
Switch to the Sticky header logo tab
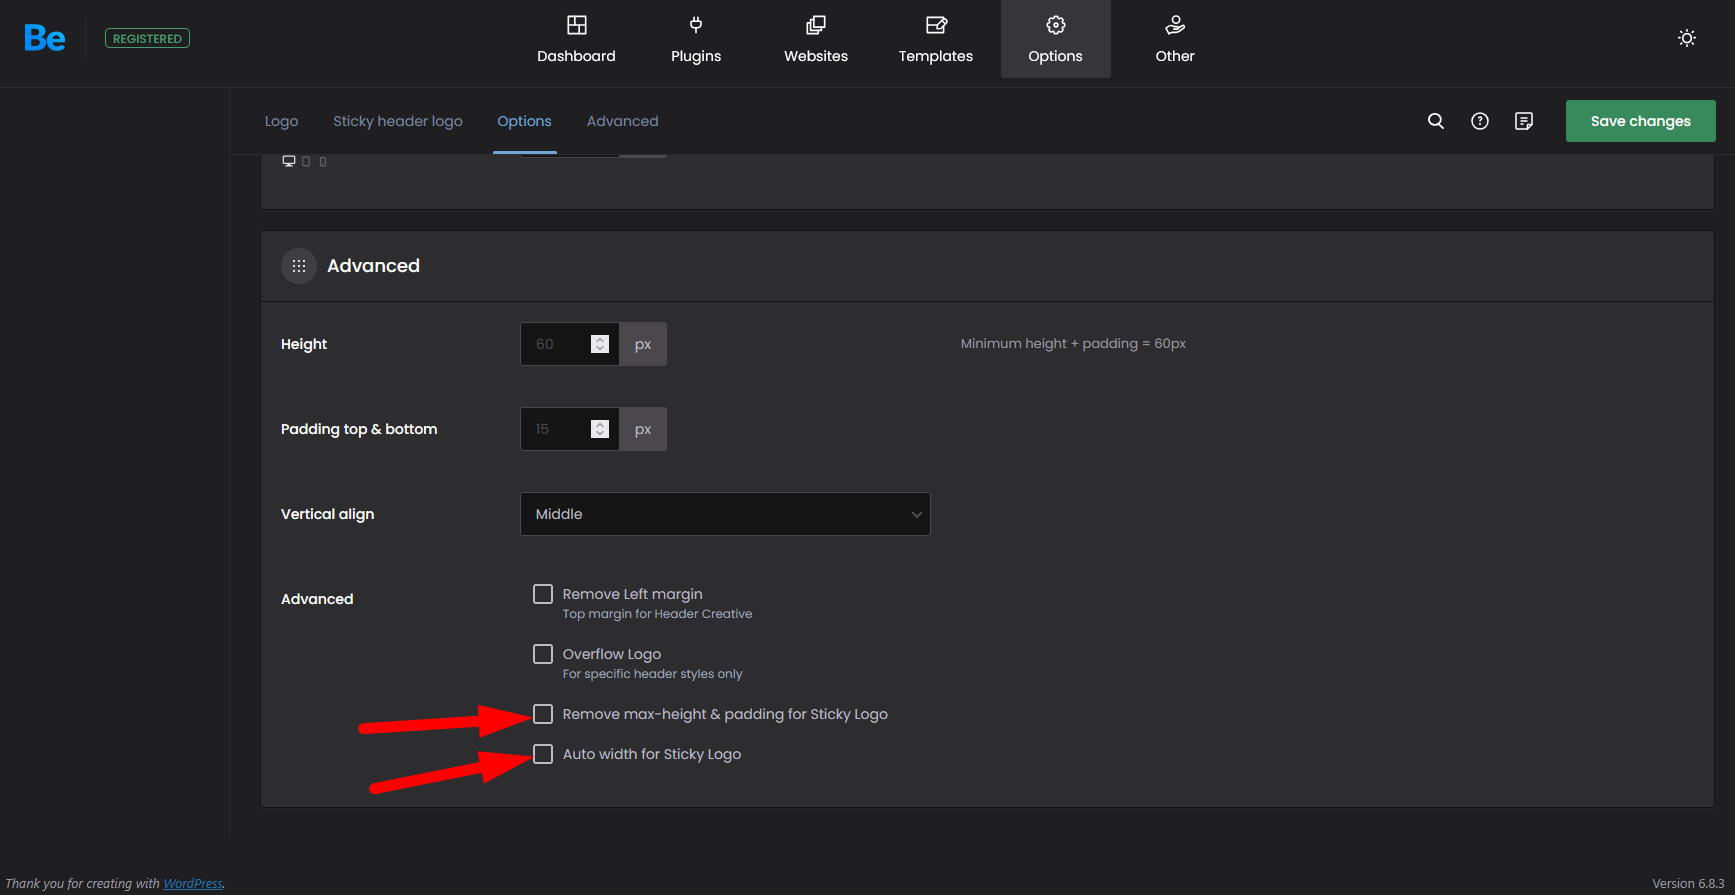point(397,121)
